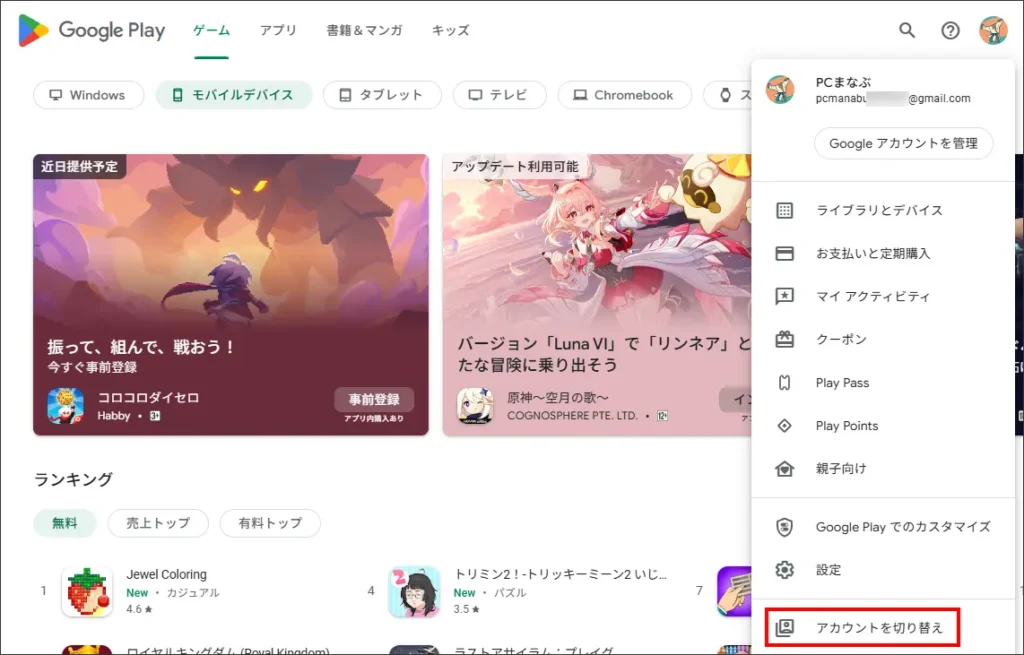Open お支払いと定期購入 menu item
1024x655 pixels.
pyautogui.click(x=872, y=254)
